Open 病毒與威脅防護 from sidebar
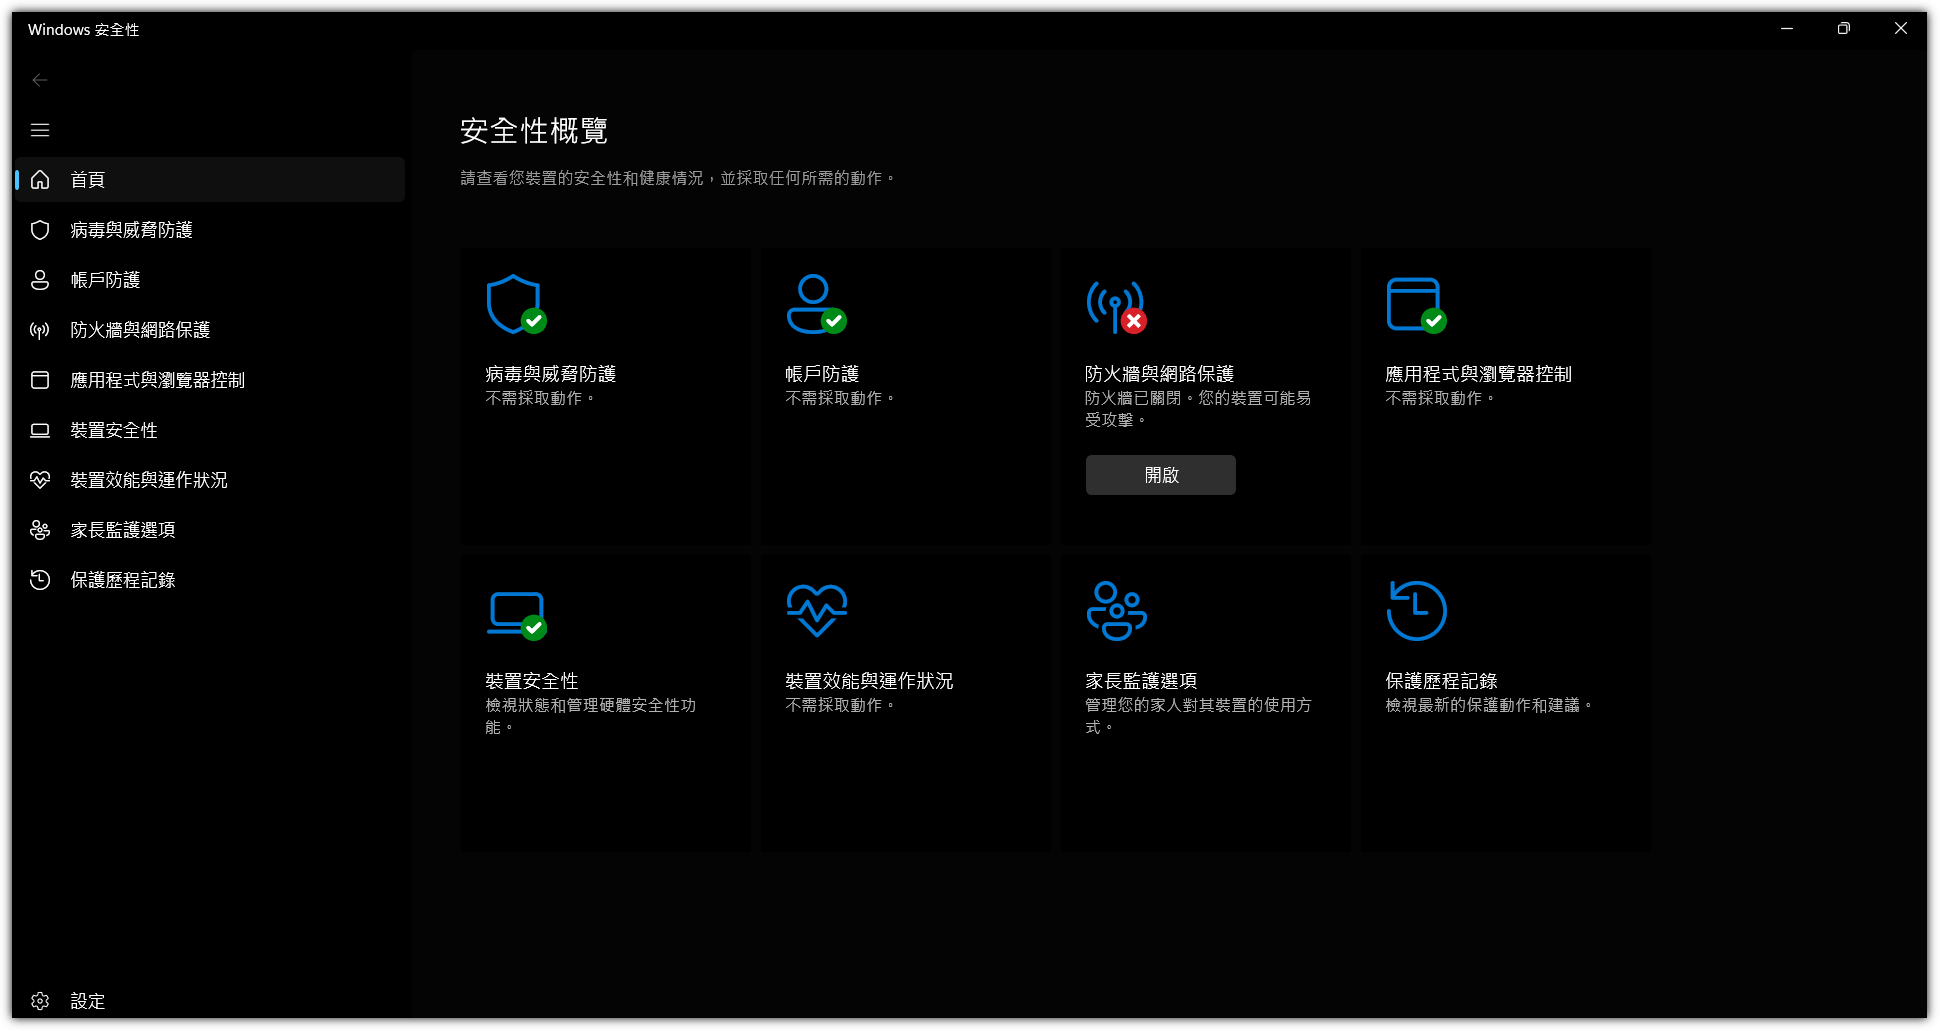Viewport: 1940px width, 1031px height. tap(210, 230)
